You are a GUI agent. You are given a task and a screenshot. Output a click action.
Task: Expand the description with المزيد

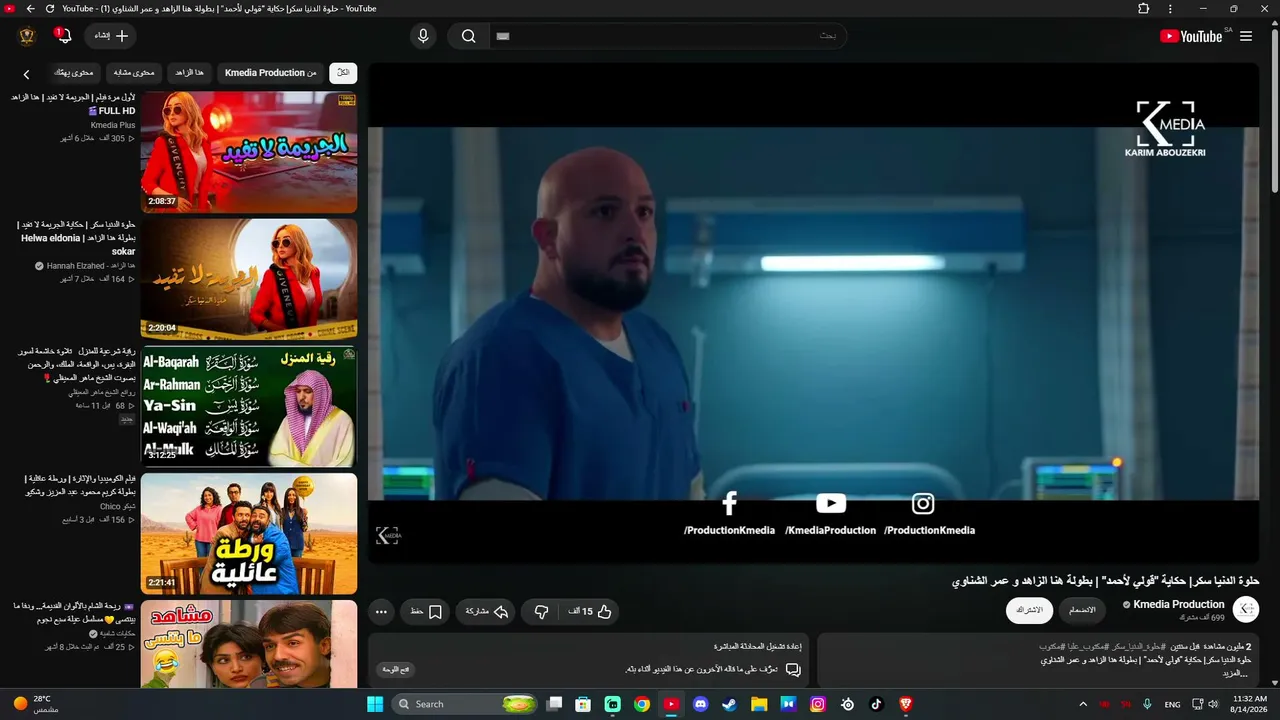click(1236, 674)
